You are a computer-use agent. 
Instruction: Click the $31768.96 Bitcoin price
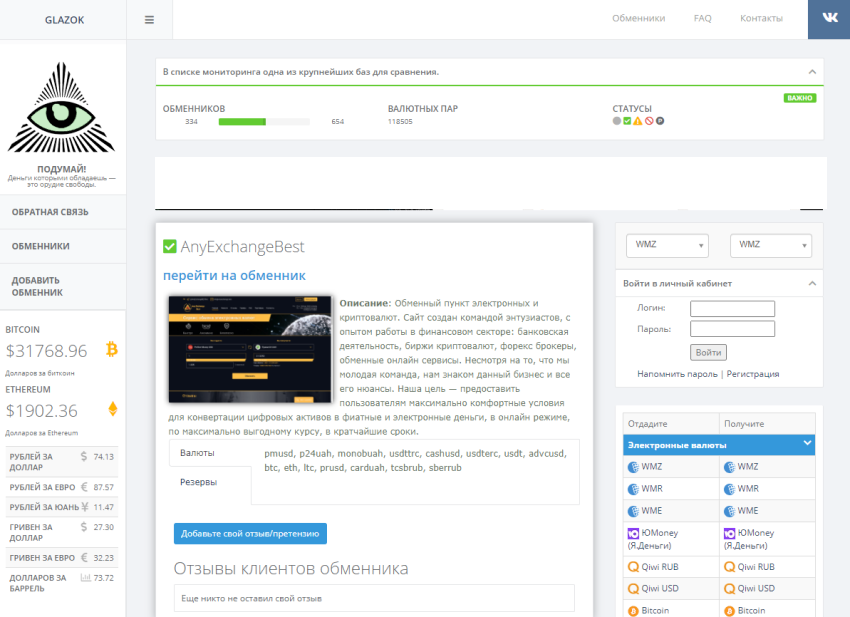click(x=46, y=351)
